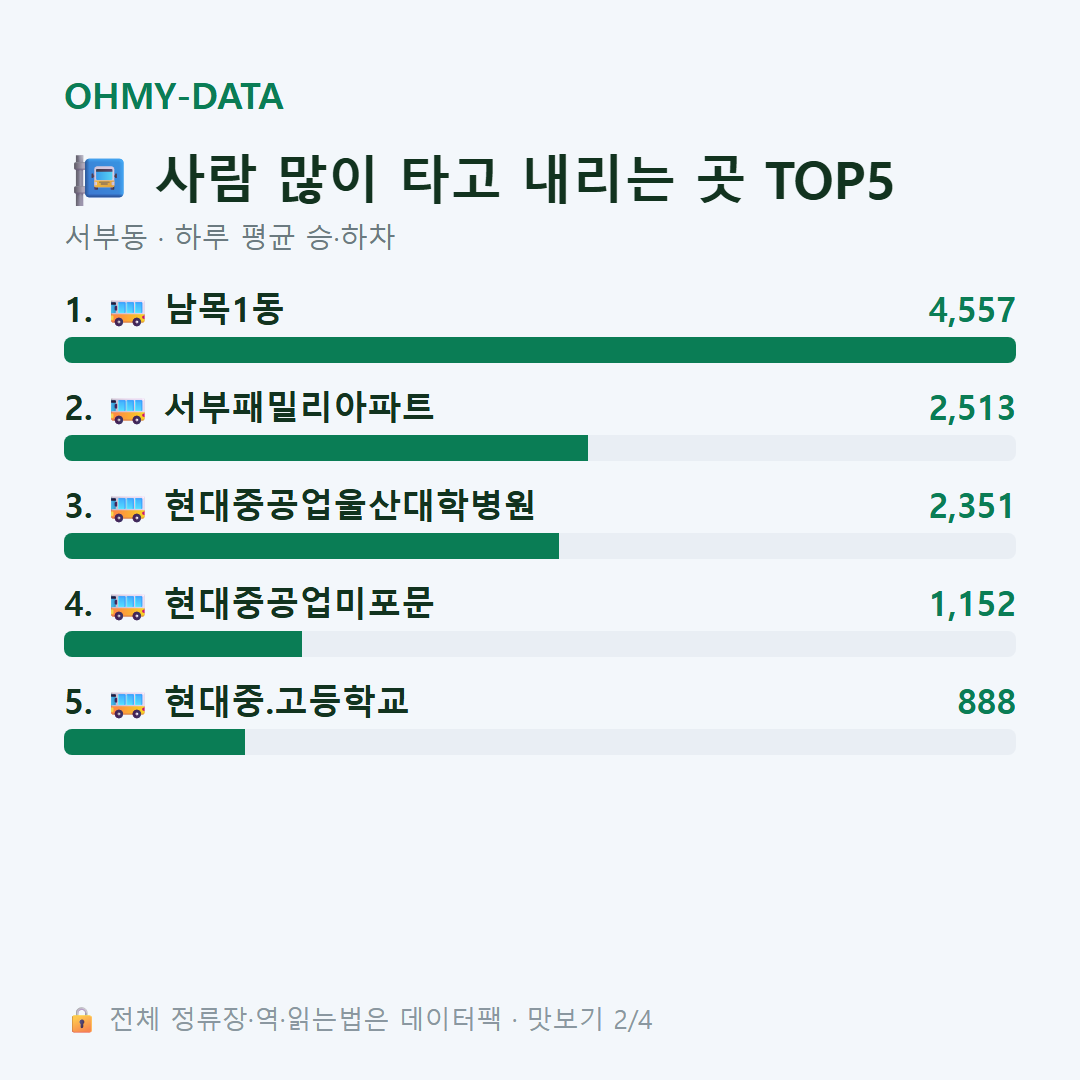Viewport: 1080px width, 1080px height.
Task: Click the bus icon next to 남목1동
Action: coord(127,312)
